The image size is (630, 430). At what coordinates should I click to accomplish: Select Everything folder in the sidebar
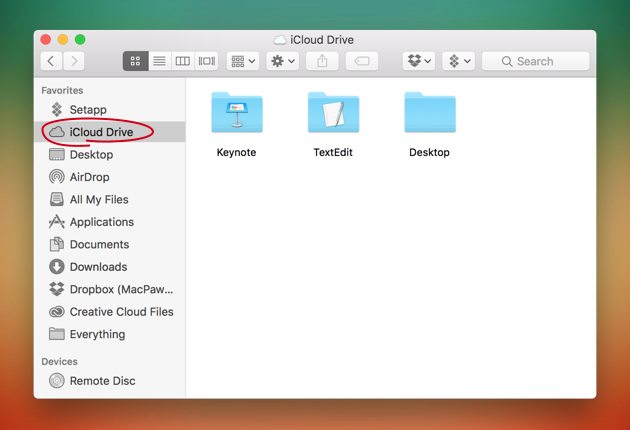pyautogui.click(x=109, y=334)
